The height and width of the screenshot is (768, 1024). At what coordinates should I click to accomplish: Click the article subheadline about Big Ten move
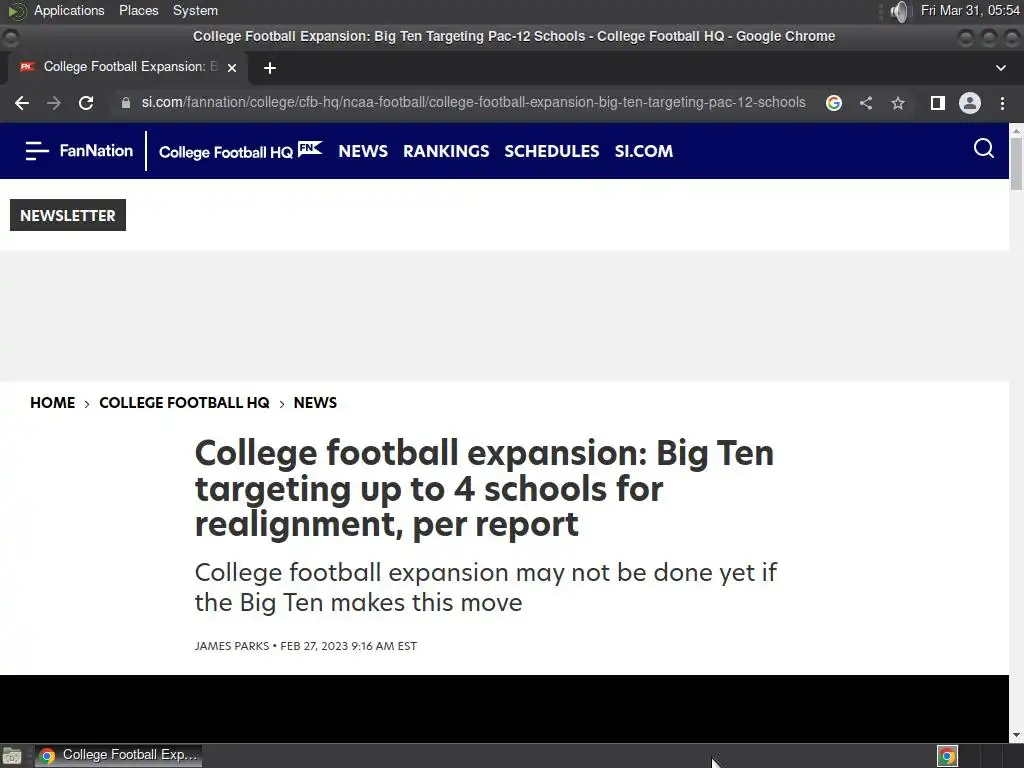pyautogui.click(x=486, y=587)
